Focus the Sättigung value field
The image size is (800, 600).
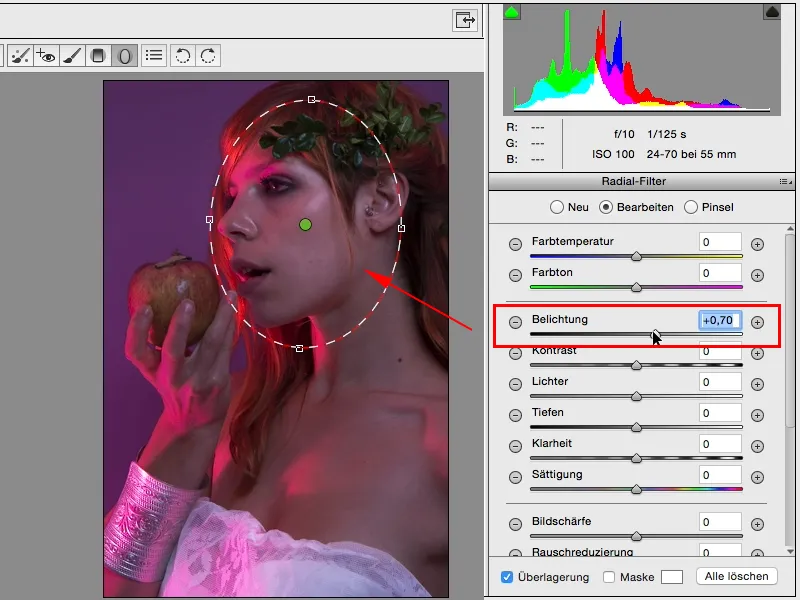pyautogui.click(x=720, y=476)
